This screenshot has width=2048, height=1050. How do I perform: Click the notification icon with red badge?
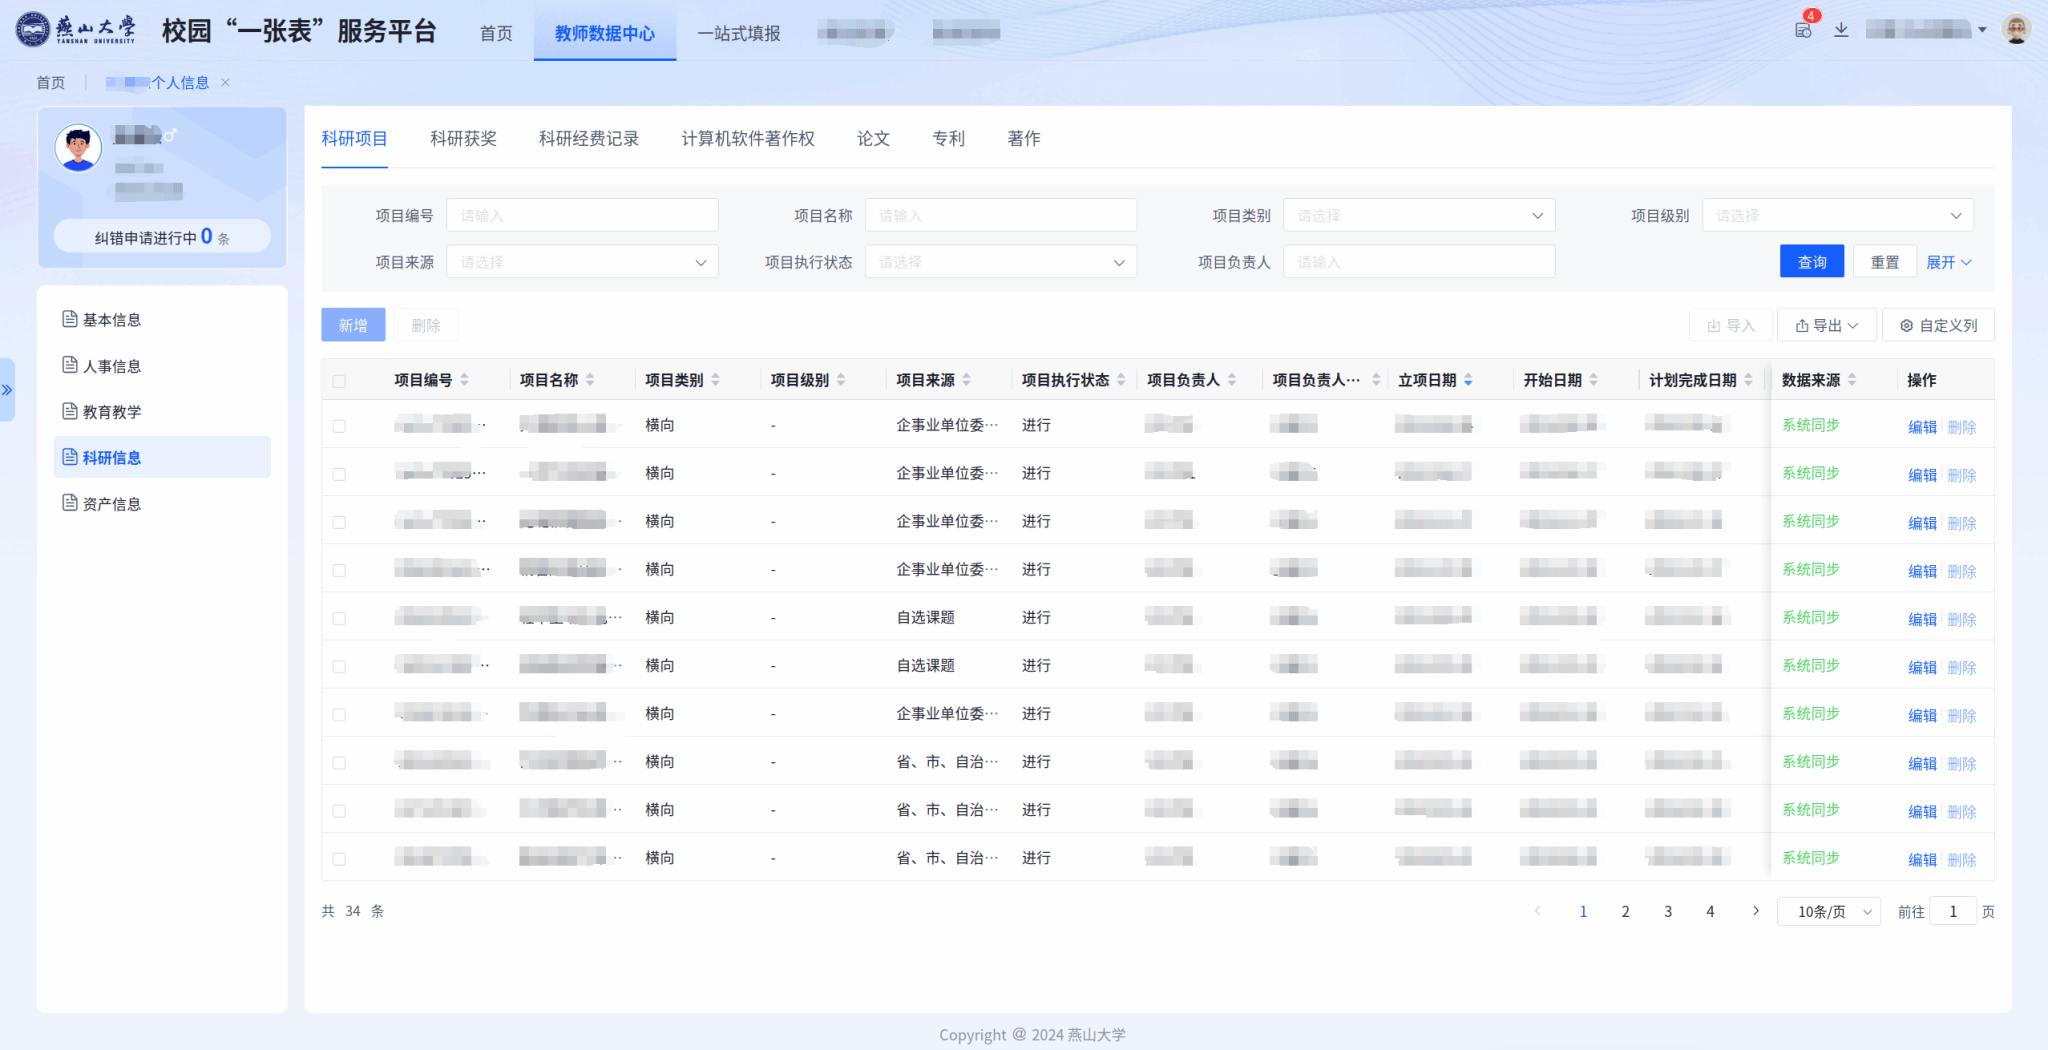pos(1804,29)
